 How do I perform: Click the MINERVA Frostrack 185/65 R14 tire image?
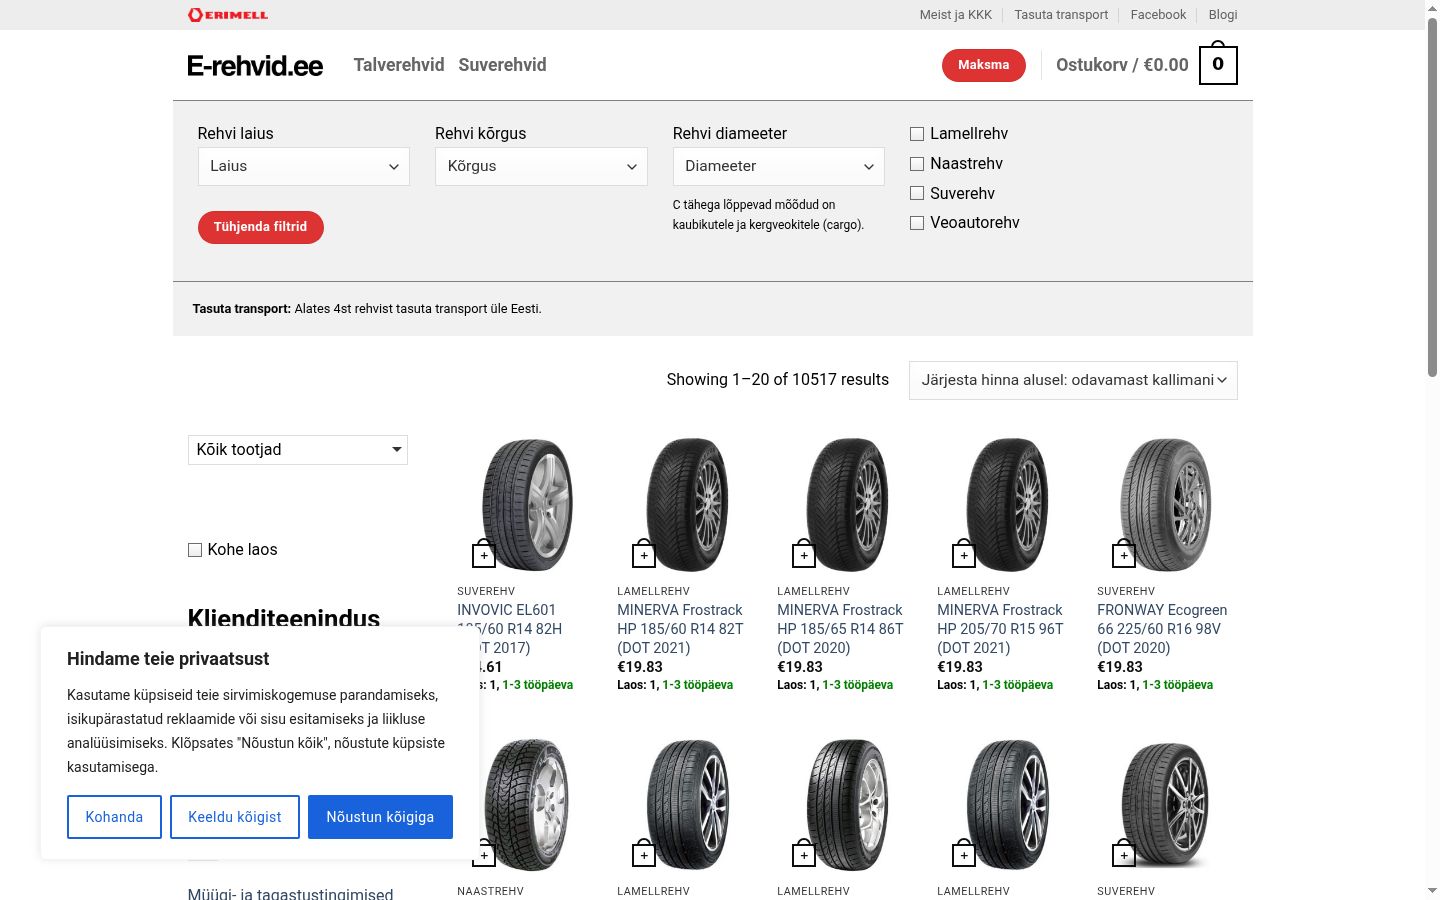[x=847, y=505]
